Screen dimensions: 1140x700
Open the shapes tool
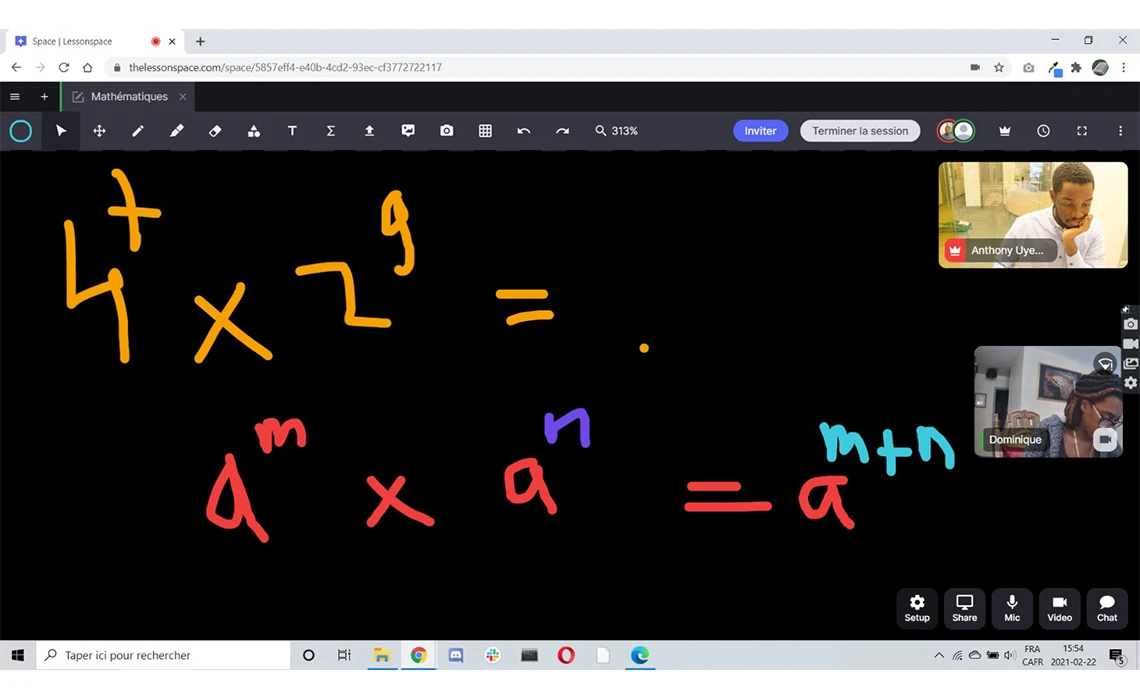pos(254,131)
